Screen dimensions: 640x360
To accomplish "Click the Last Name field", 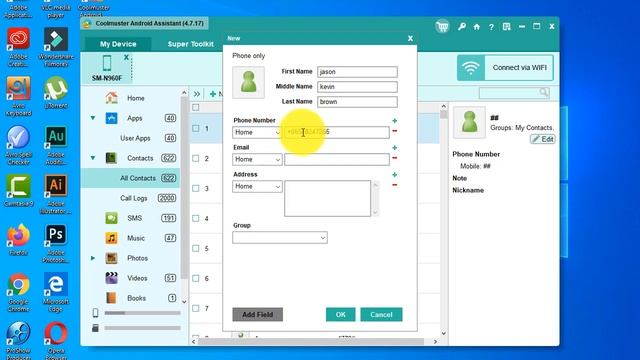I will [357, 102].
